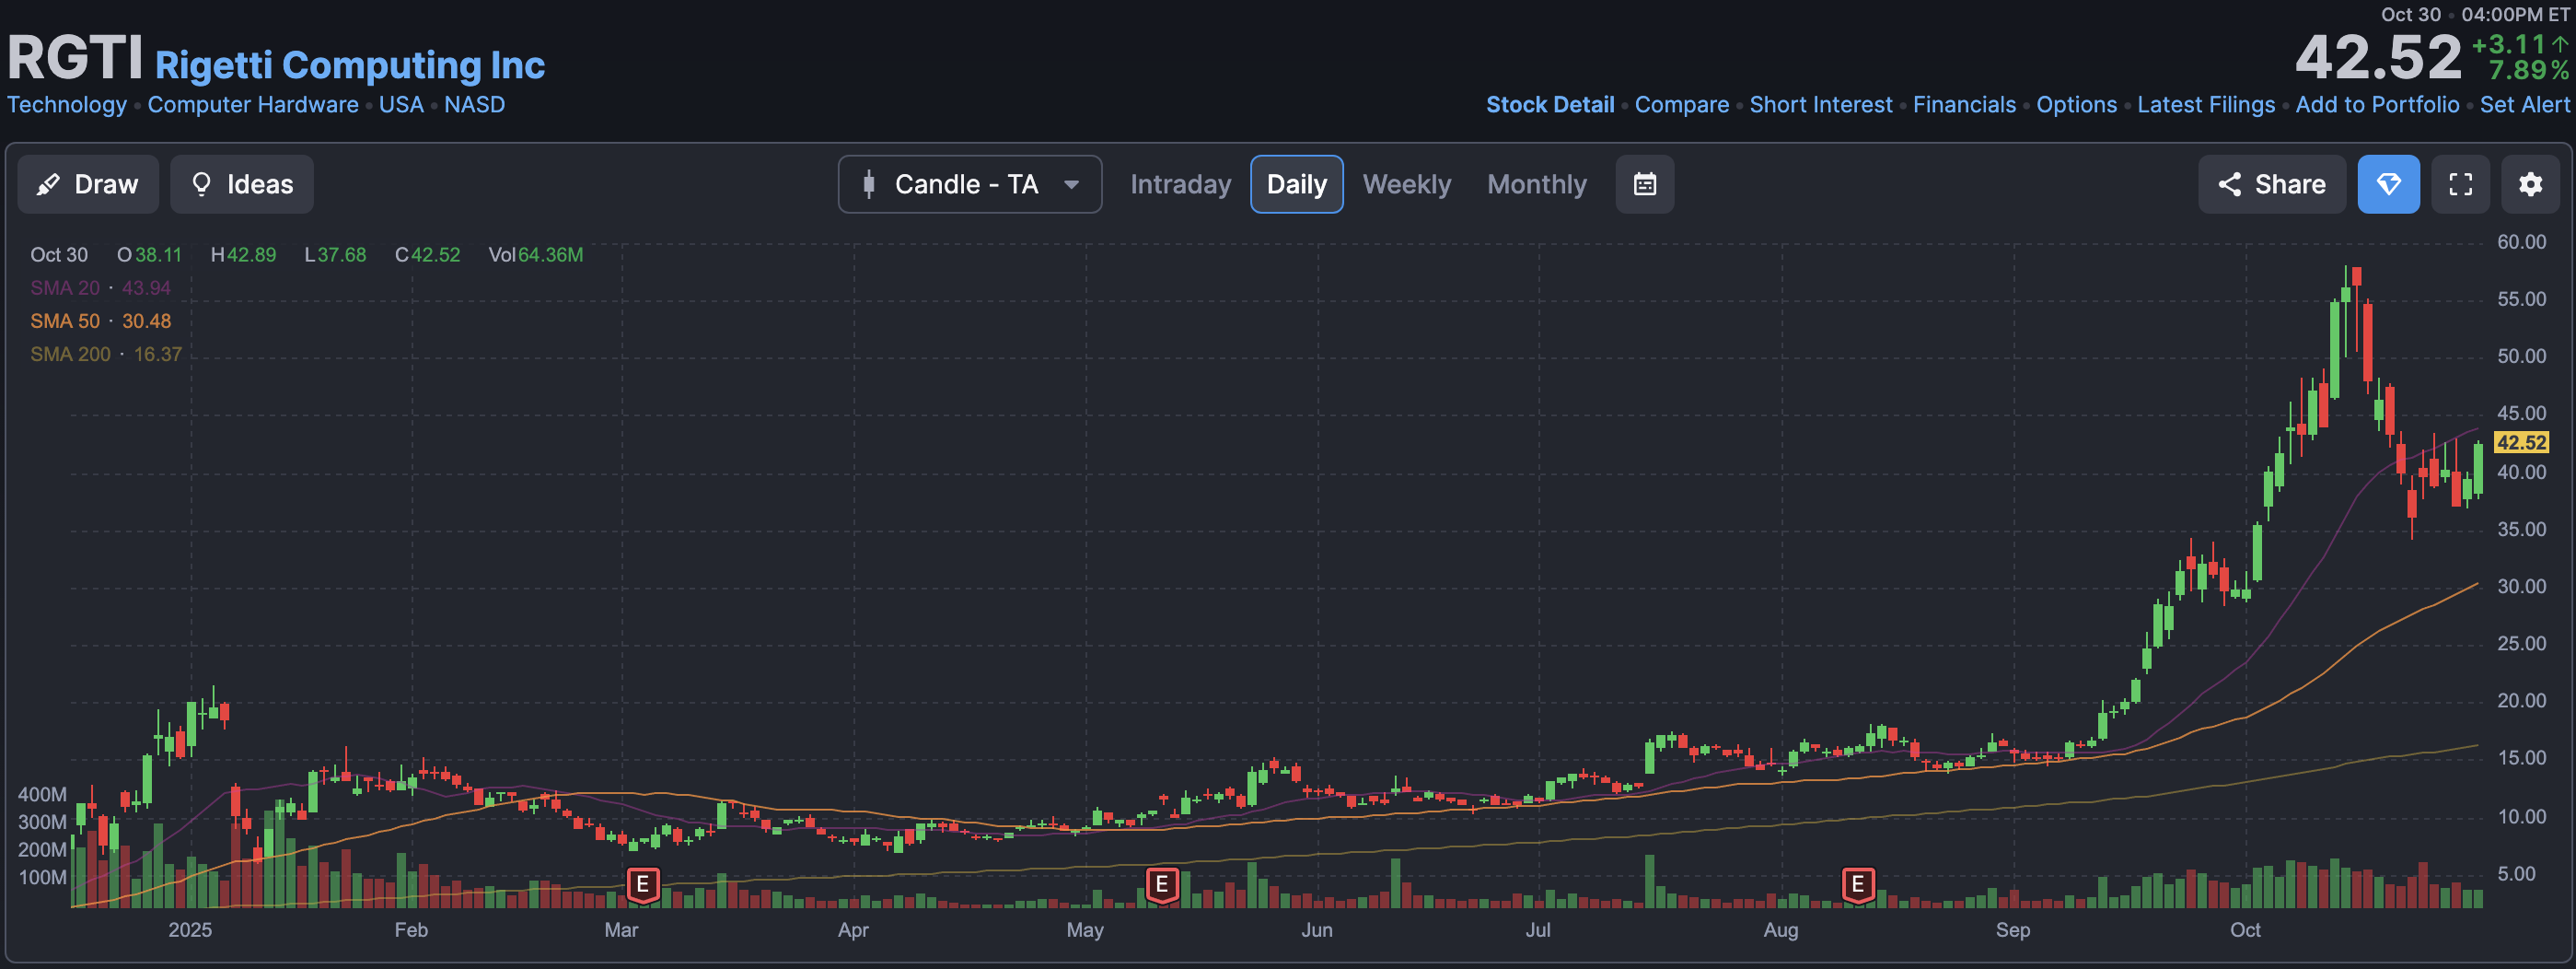The image size is (2576, 969).
Task: Select the Daily timeframe tab
Action: click(1296, 184)
